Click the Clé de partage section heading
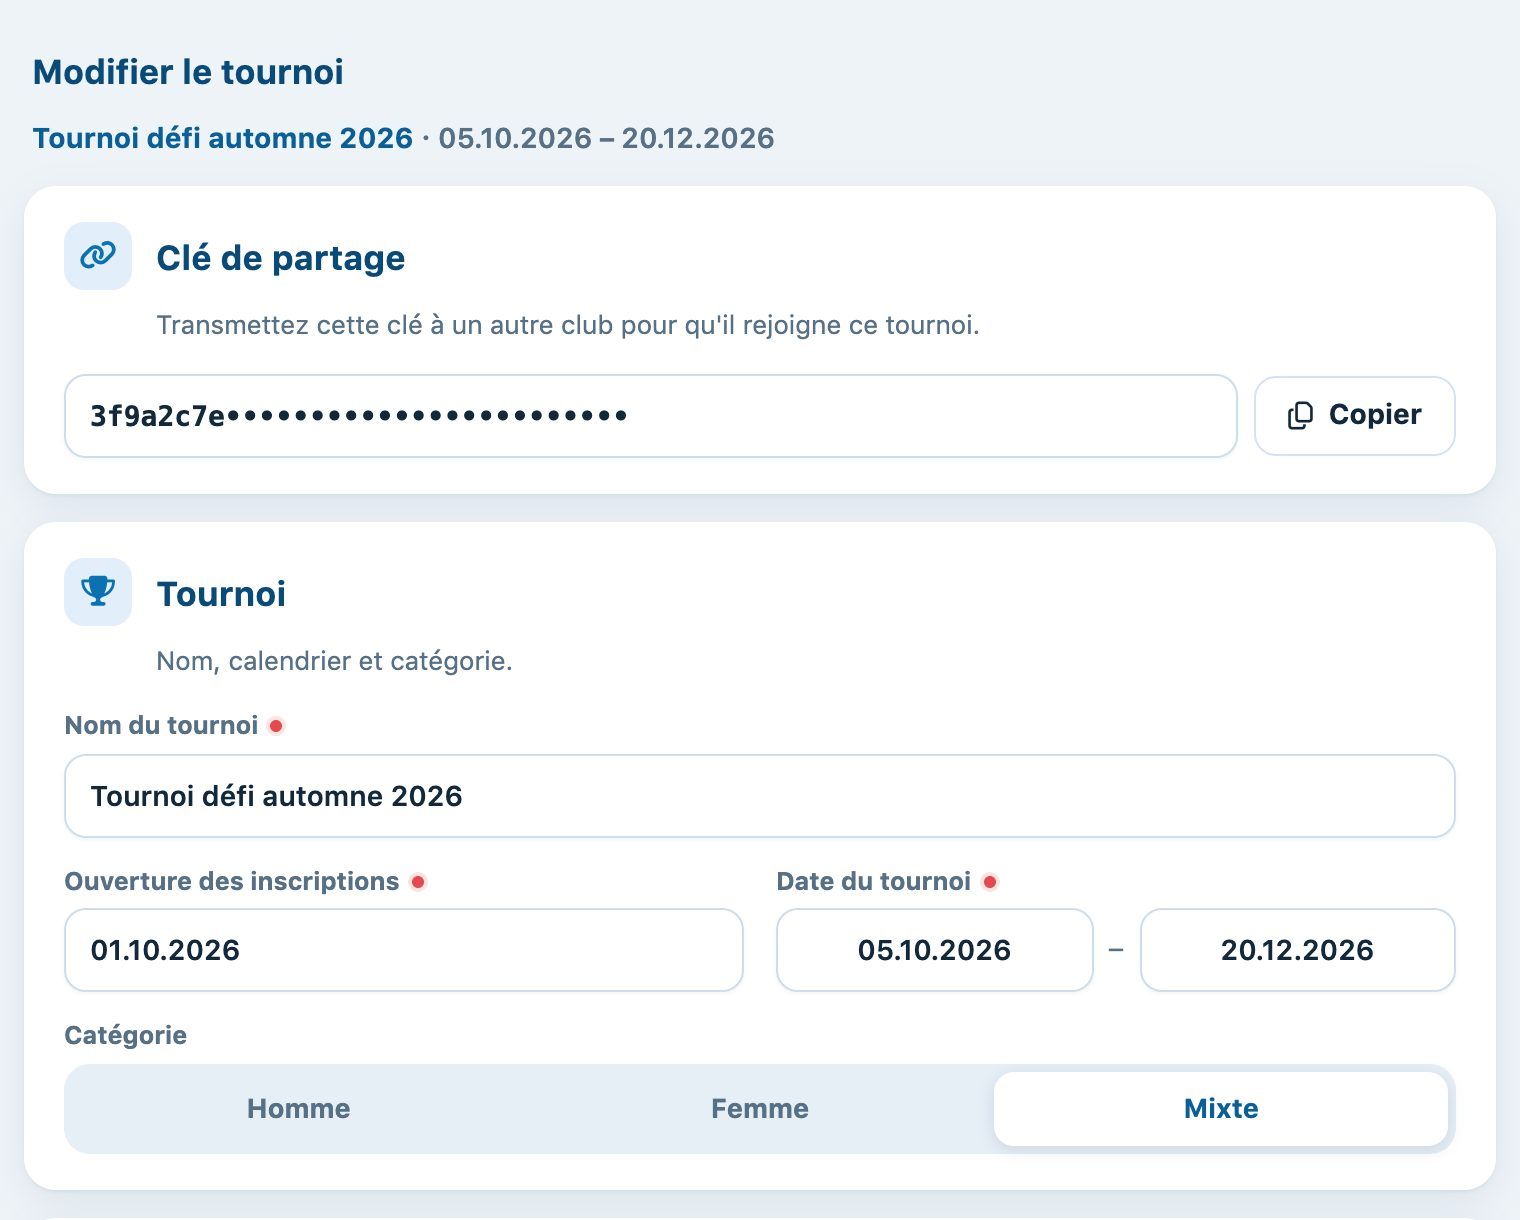1520x1220 pixels. click(281, 258)
